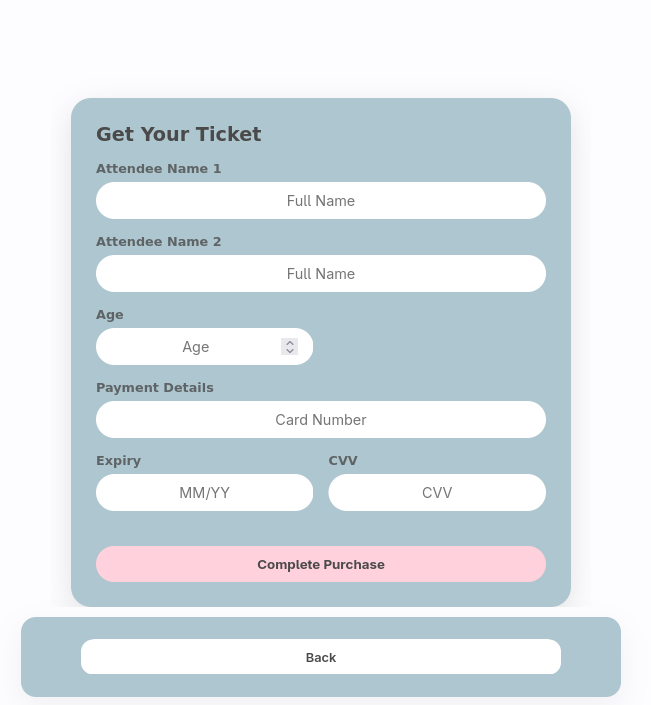Screen dimensions: 651x705
Task: Click the Attendee Name 1 full name field
Action: [320, 201]
